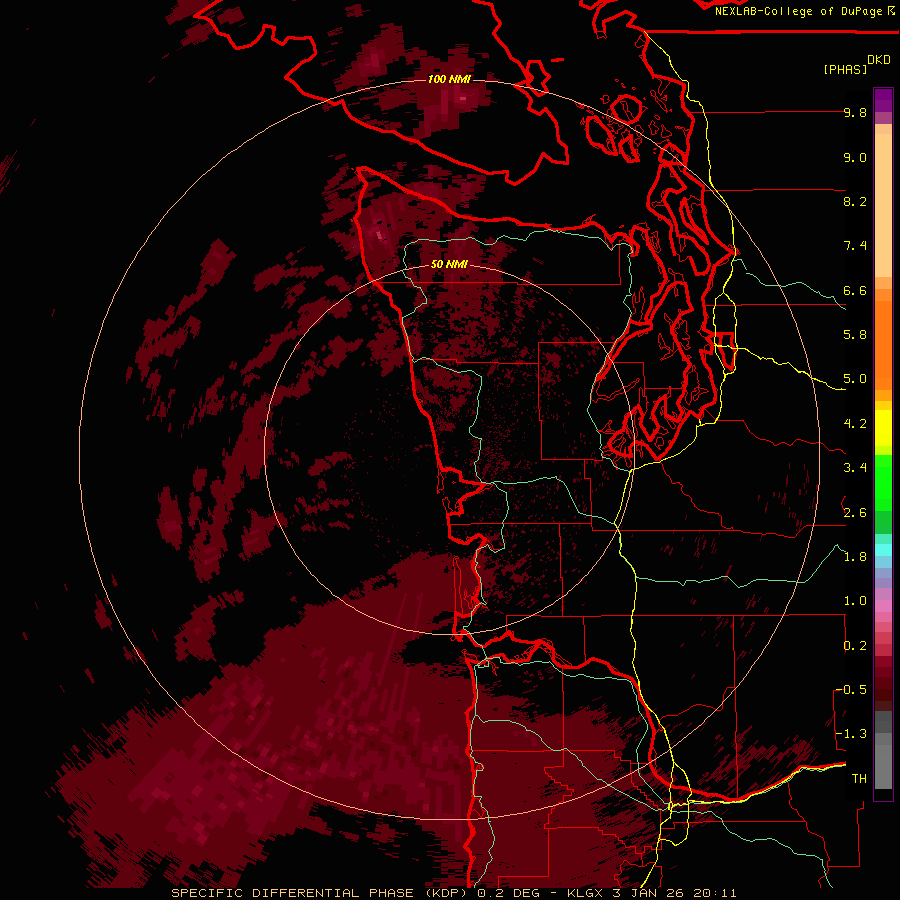Click the pink segment of the color bar
Viewport: 900px width, 900px height.
(883, 606)
